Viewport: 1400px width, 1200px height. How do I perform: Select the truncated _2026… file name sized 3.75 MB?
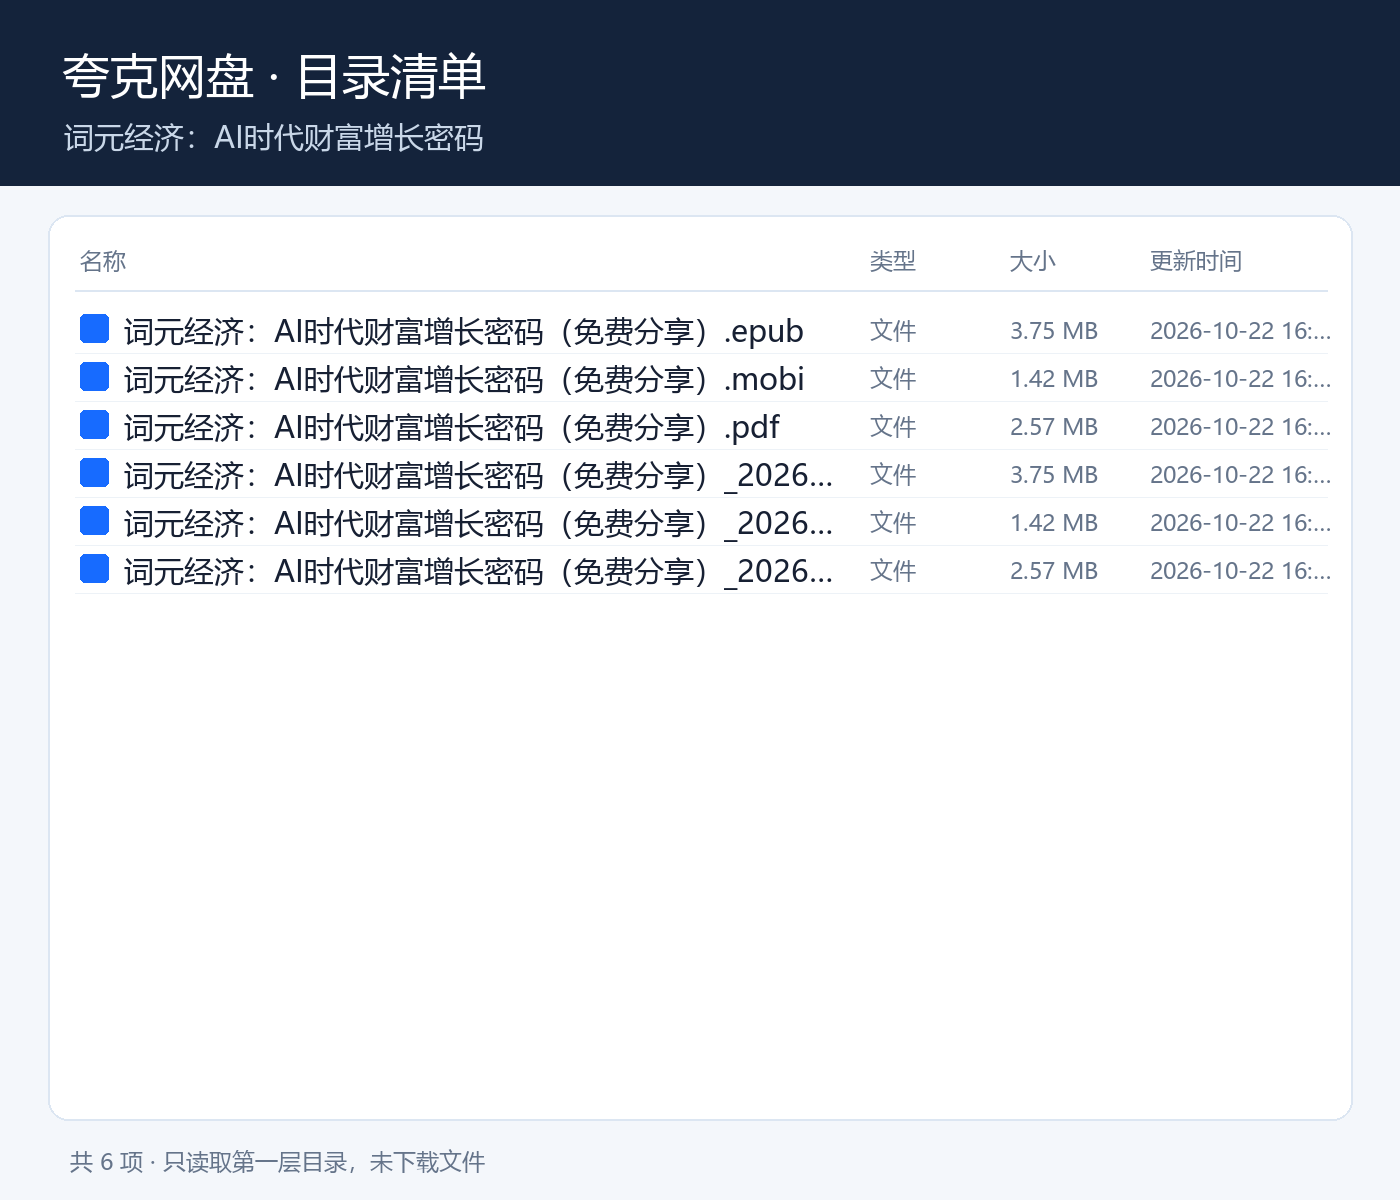pyautogui.click(x=478, y=475)
